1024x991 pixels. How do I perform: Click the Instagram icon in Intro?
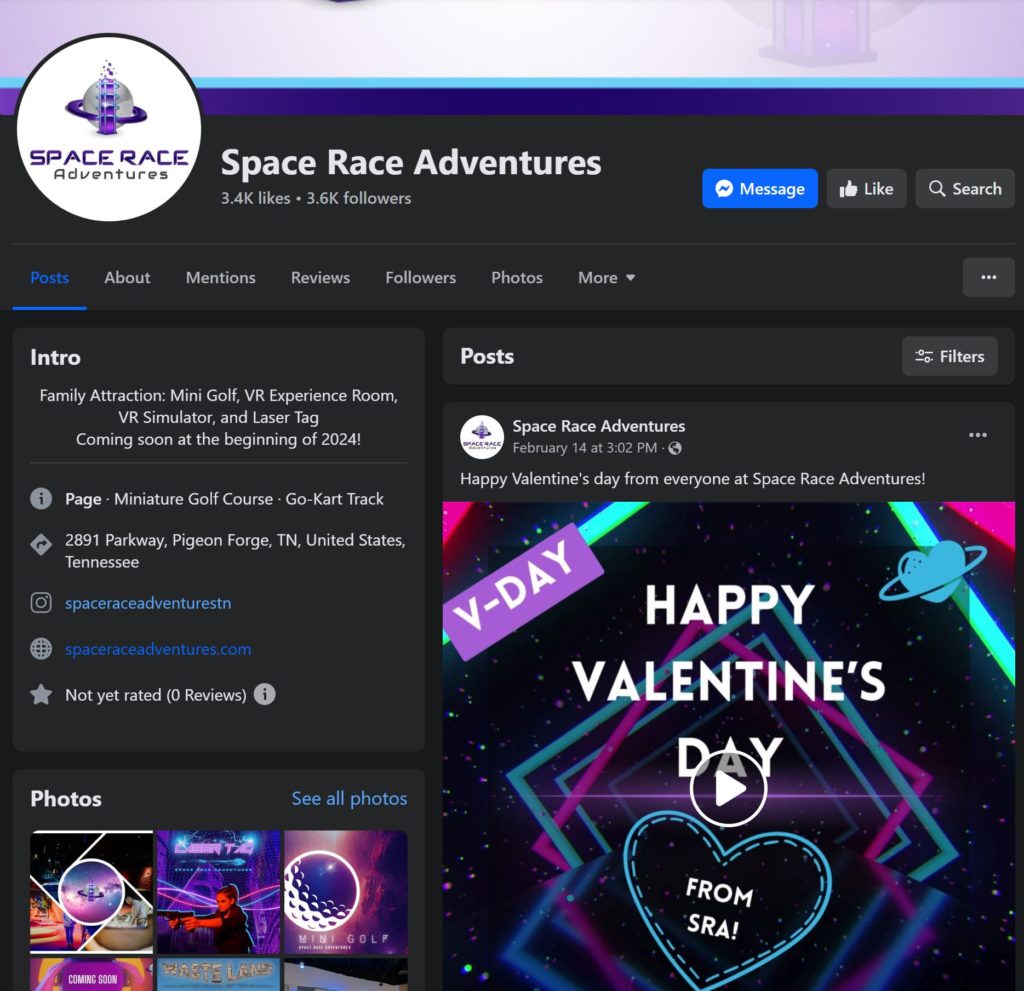pyautogui.click(x=41, y=602)
